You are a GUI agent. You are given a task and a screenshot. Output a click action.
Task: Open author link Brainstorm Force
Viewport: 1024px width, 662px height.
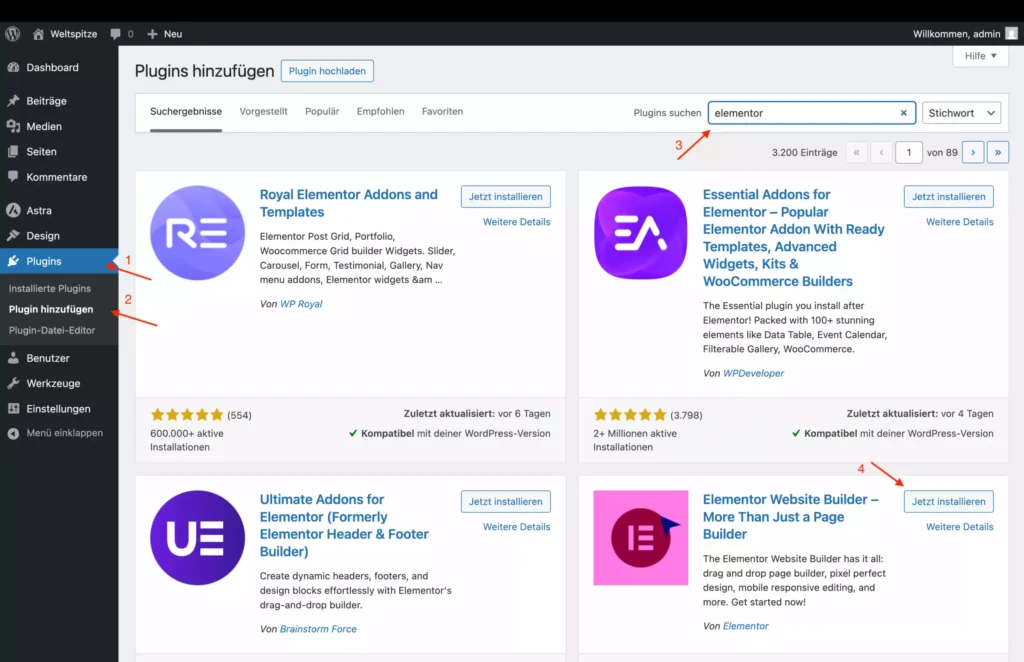point(318,629)
